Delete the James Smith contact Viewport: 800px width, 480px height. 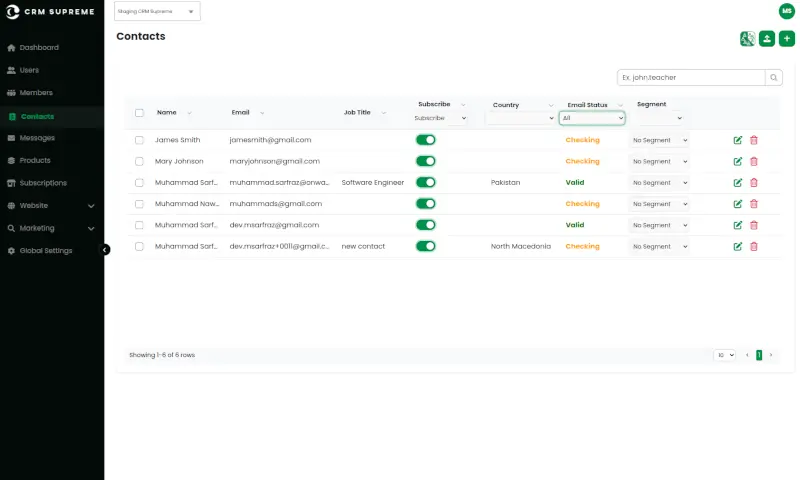tap(754, 140)
